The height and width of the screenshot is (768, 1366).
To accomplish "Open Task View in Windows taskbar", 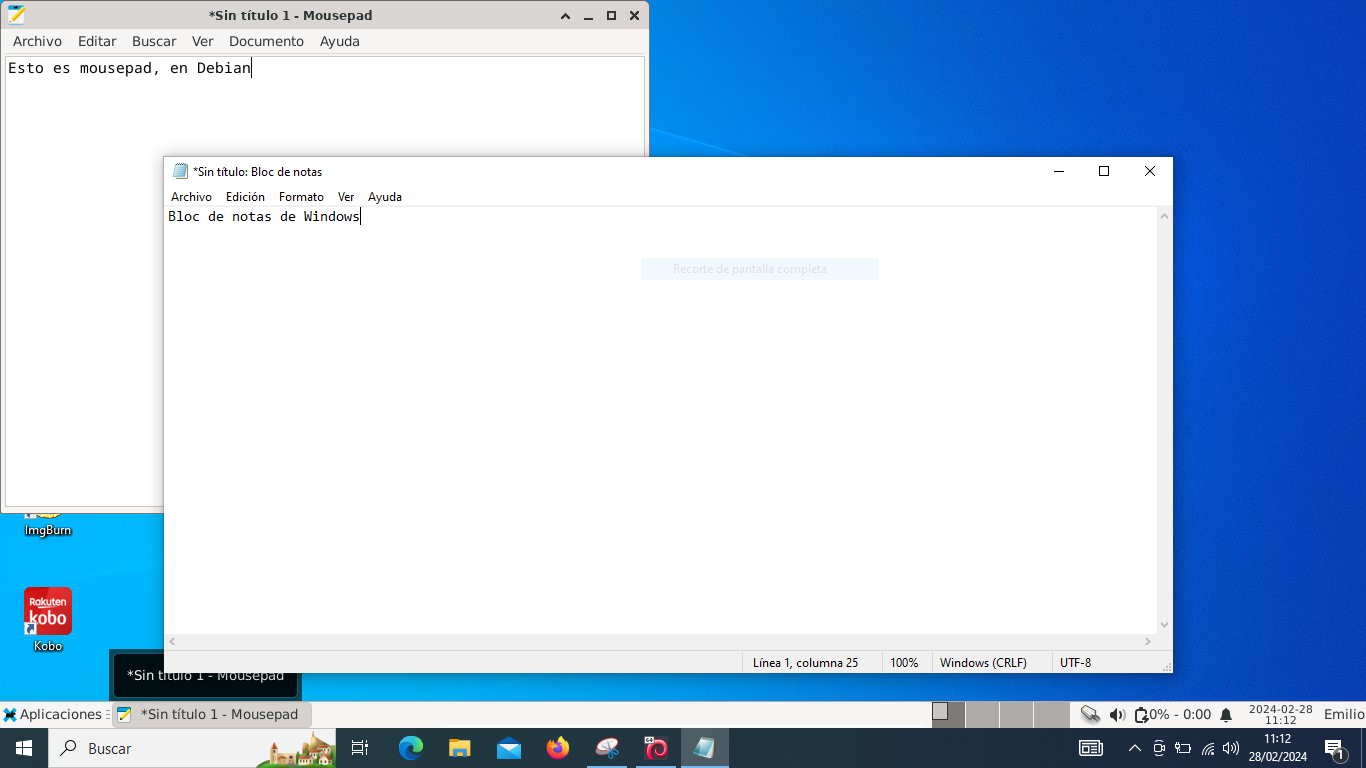I will (x=360, y=748).
